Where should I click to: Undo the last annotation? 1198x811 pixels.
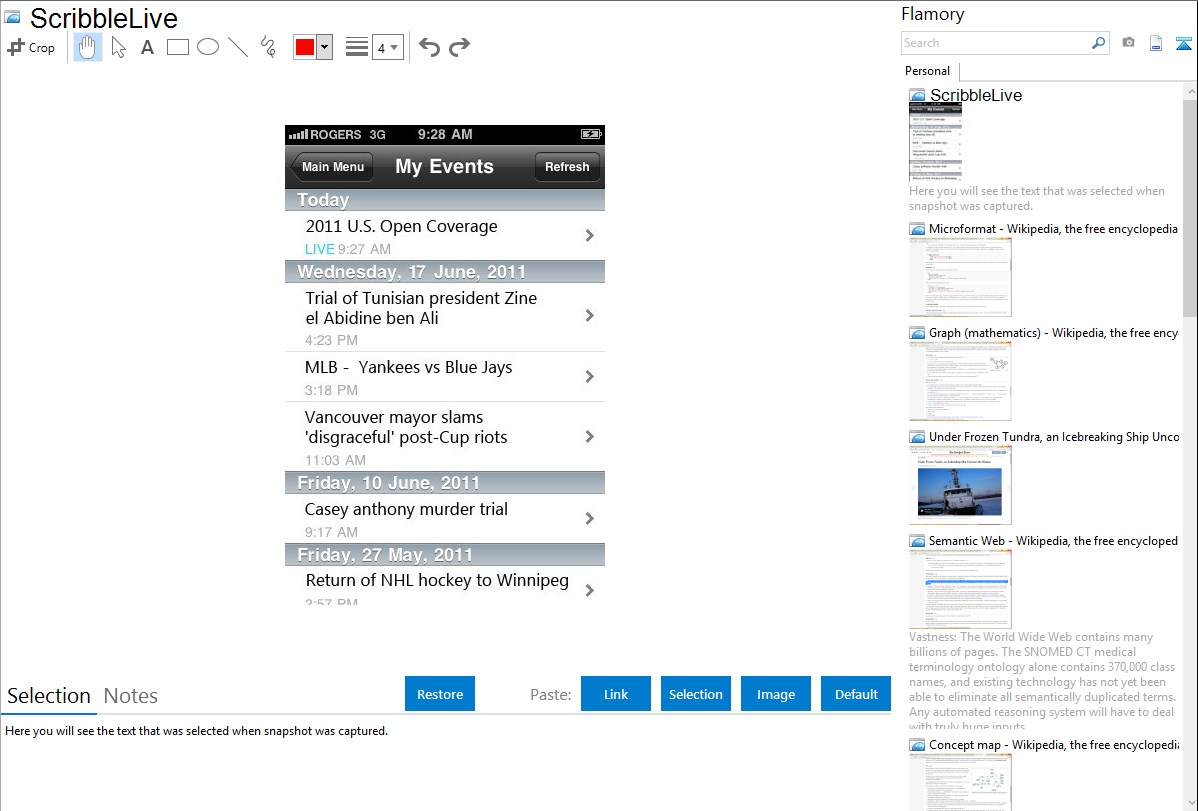pos(429,47)
